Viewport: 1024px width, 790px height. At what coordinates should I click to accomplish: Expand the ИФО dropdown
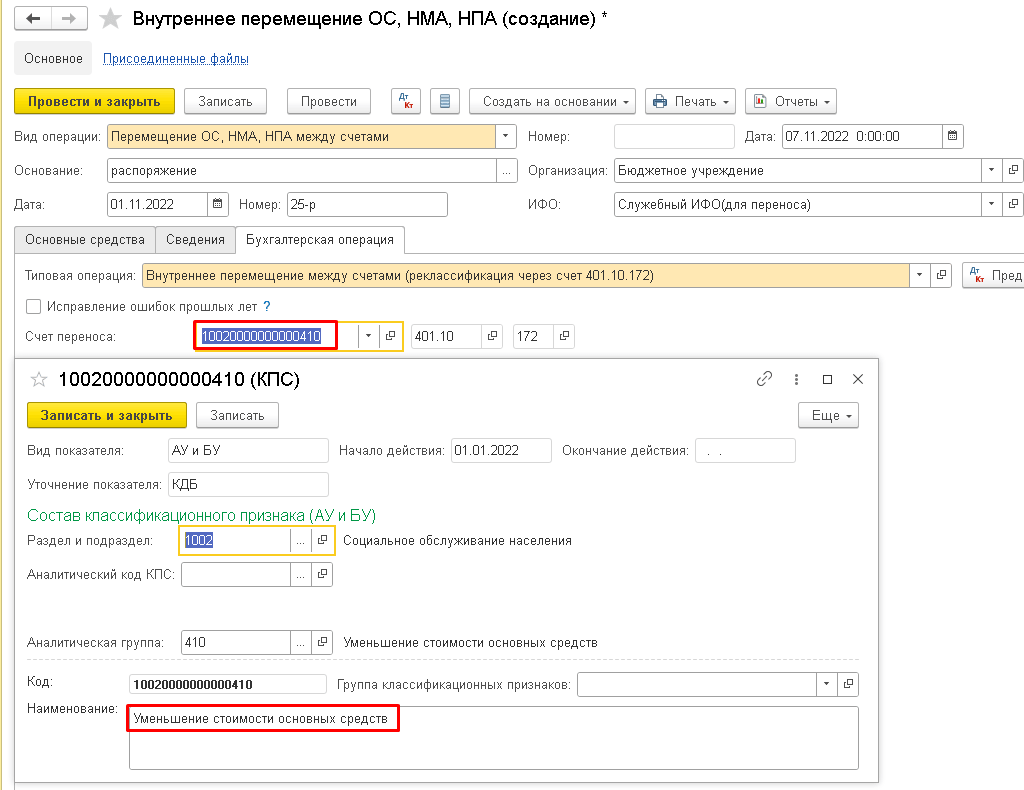tap(991, 204)
